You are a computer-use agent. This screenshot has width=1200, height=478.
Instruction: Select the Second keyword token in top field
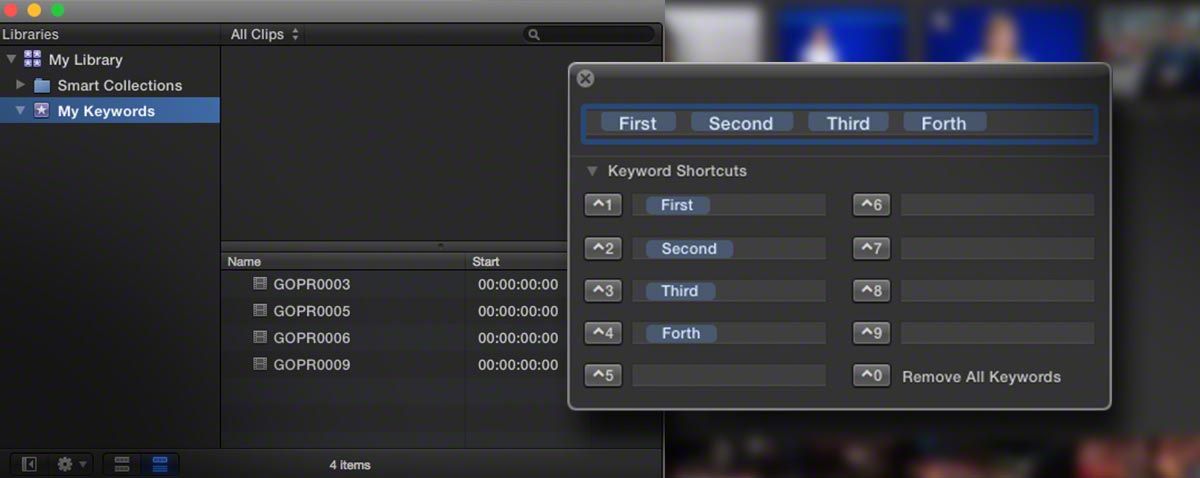(741, 123)
